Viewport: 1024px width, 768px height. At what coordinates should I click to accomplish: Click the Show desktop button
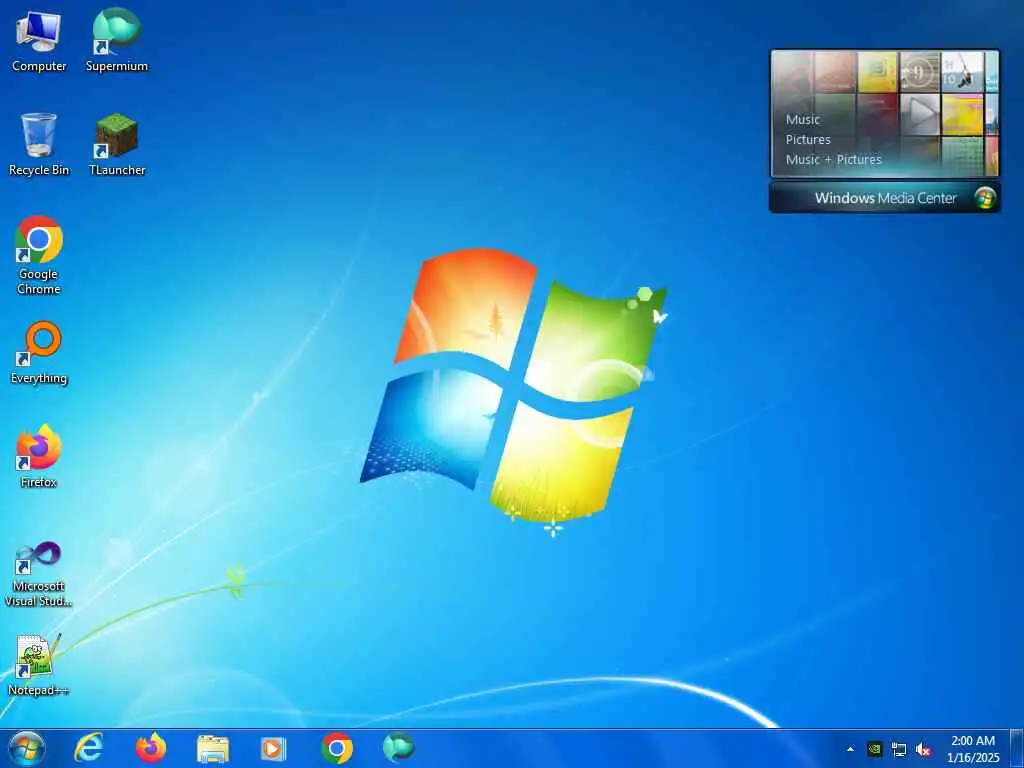1017,748
